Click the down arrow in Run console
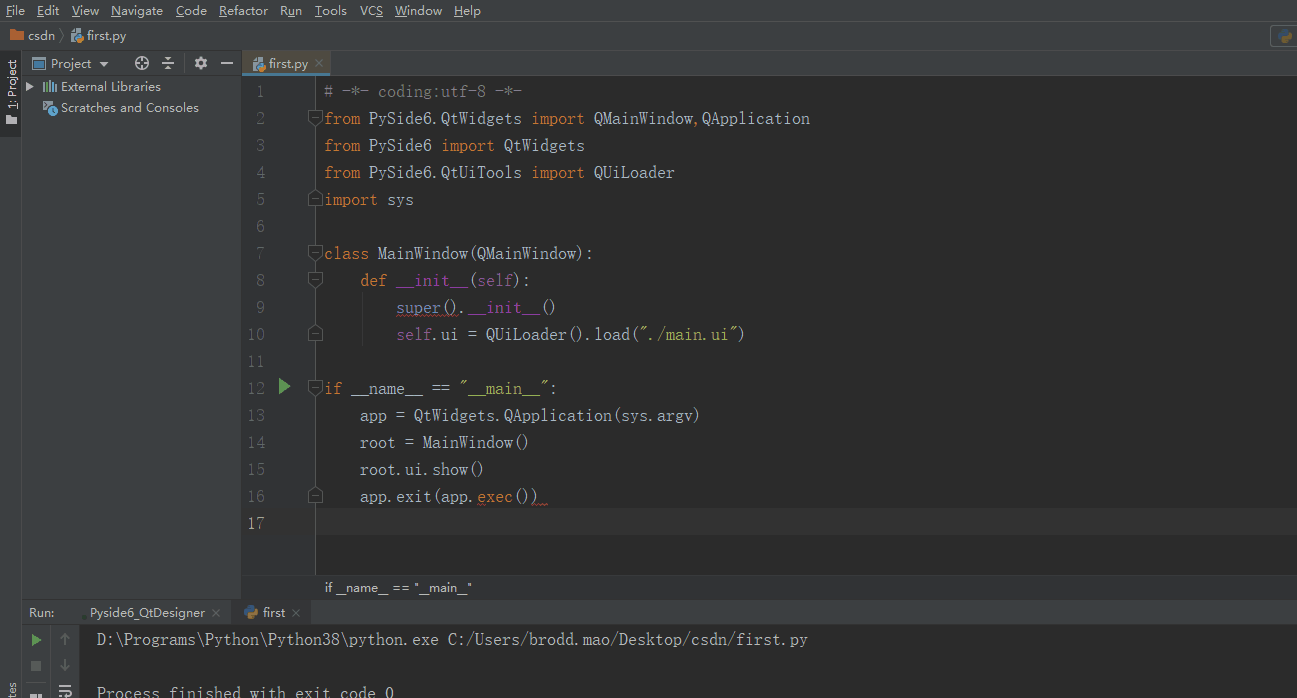 point(65,665)
